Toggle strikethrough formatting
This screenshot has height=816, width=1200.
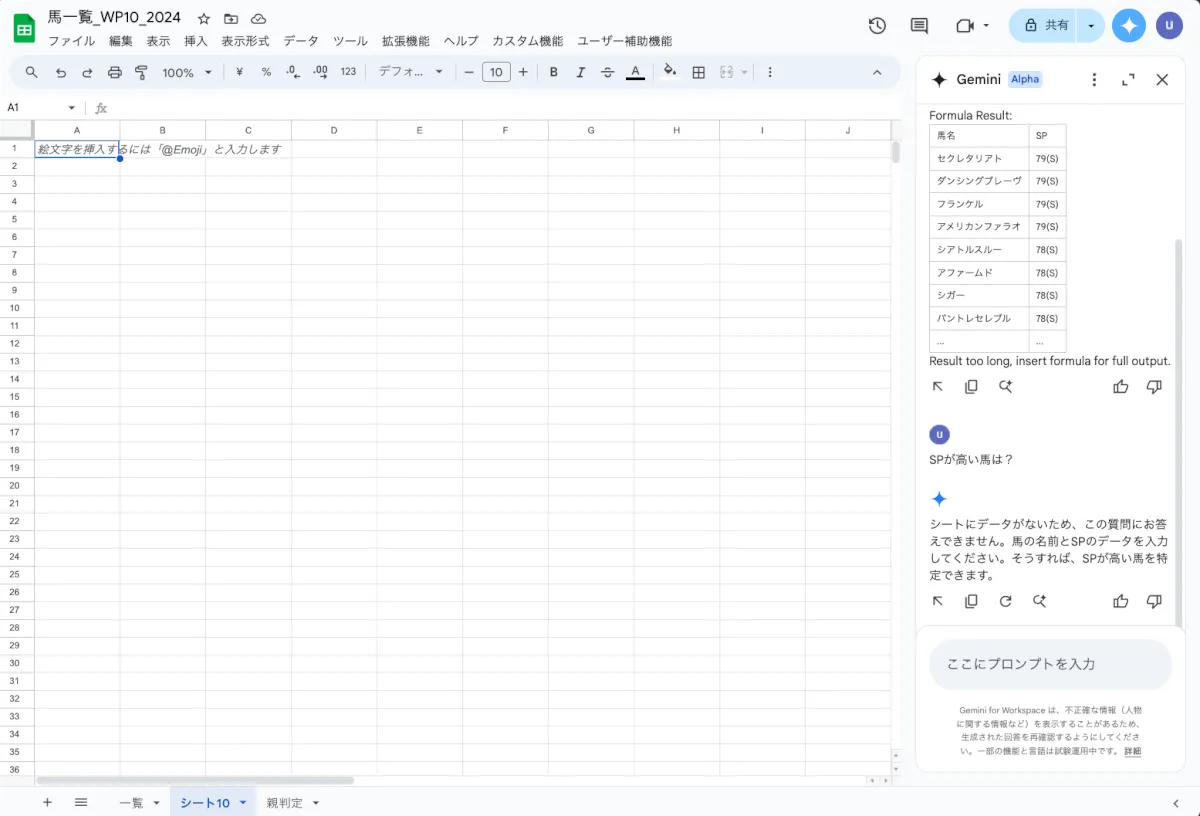point(608,72)
